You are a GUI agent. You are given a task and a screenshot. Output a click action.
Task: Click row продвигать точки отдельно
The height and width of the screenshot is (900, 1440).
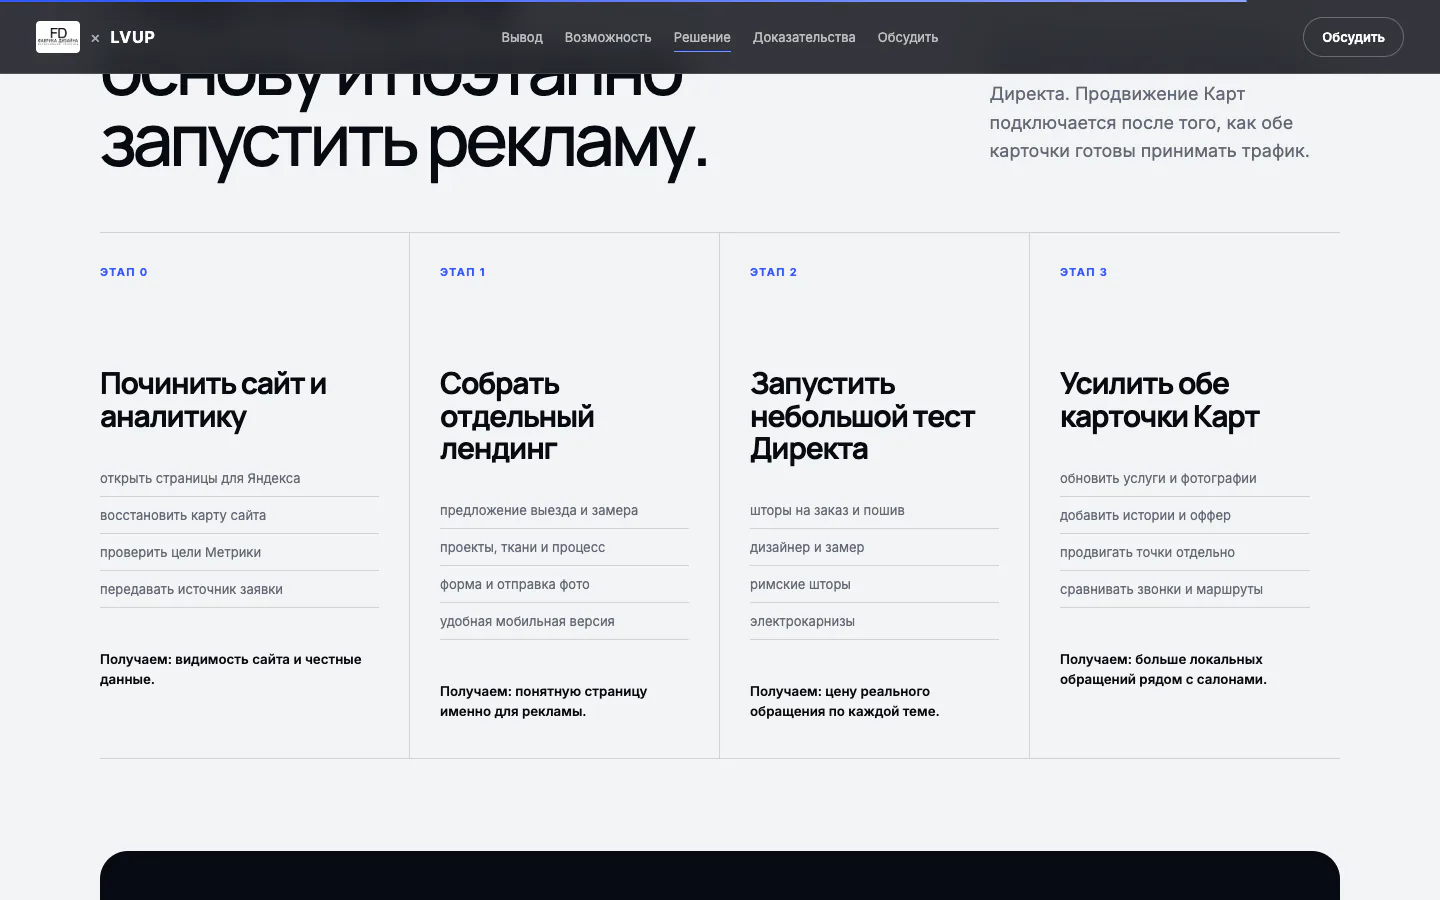tap(1184, 552)
